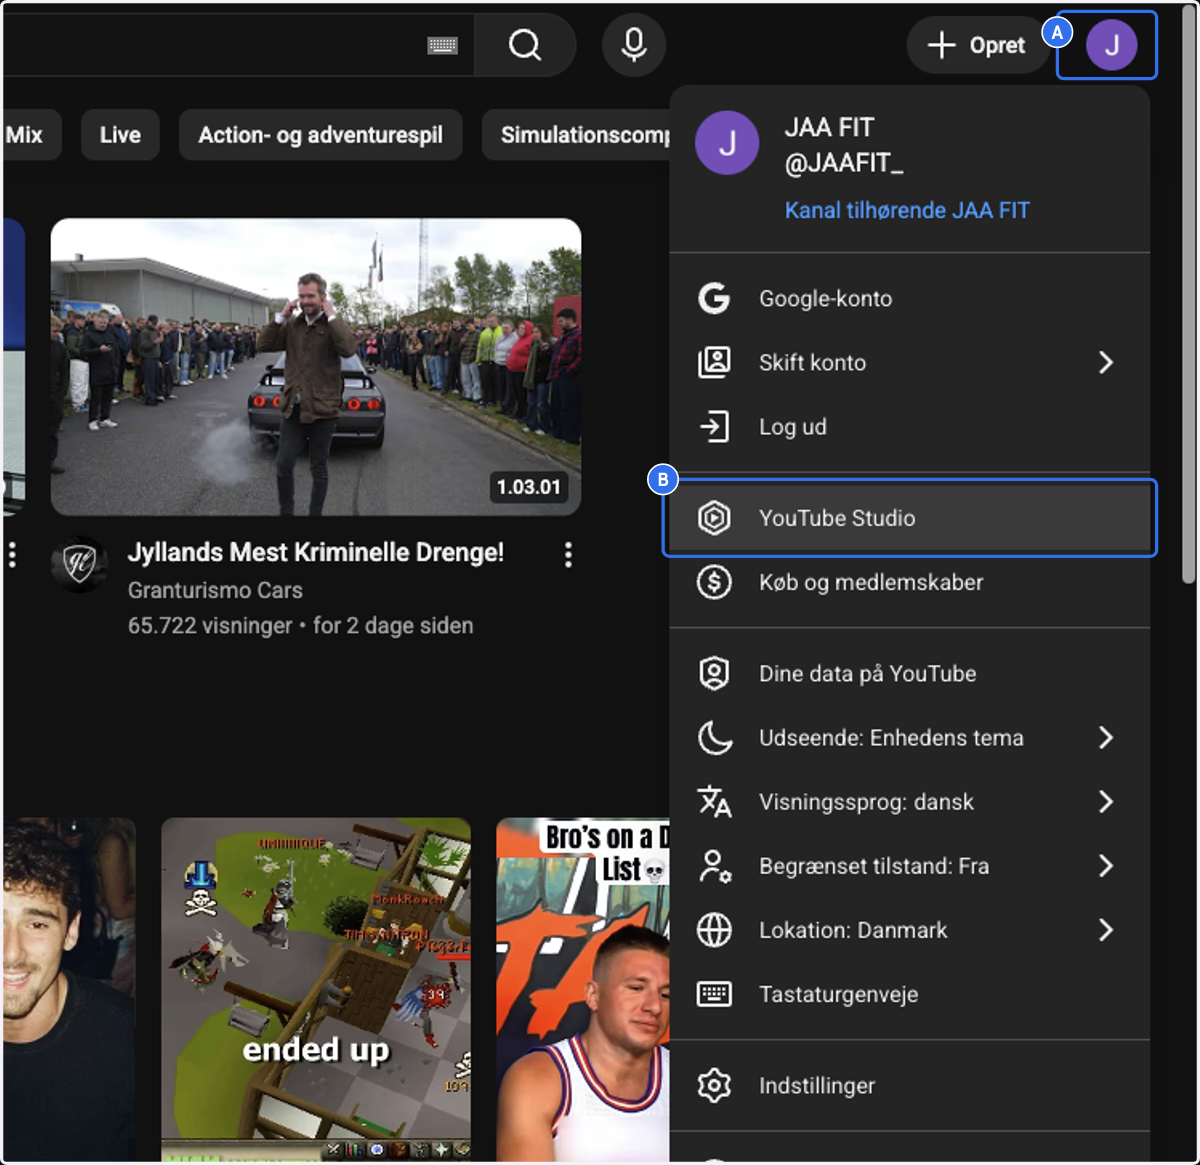1200x1165 pixels.
Task: Open Tastaturgenveje menu item
Action: [910, 994]
